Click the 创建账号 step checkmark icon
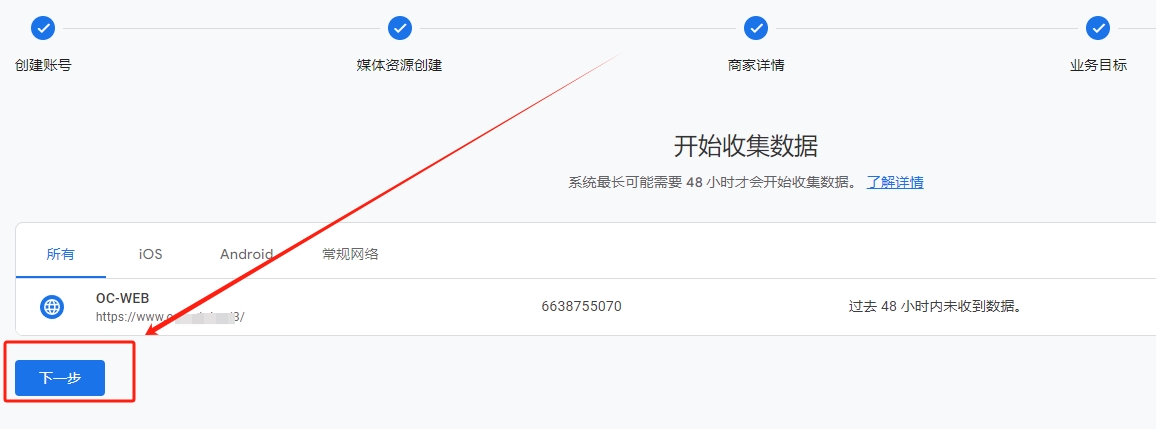Image resolution: width=1156 pixels, height=429 pixels. (43, 29)
